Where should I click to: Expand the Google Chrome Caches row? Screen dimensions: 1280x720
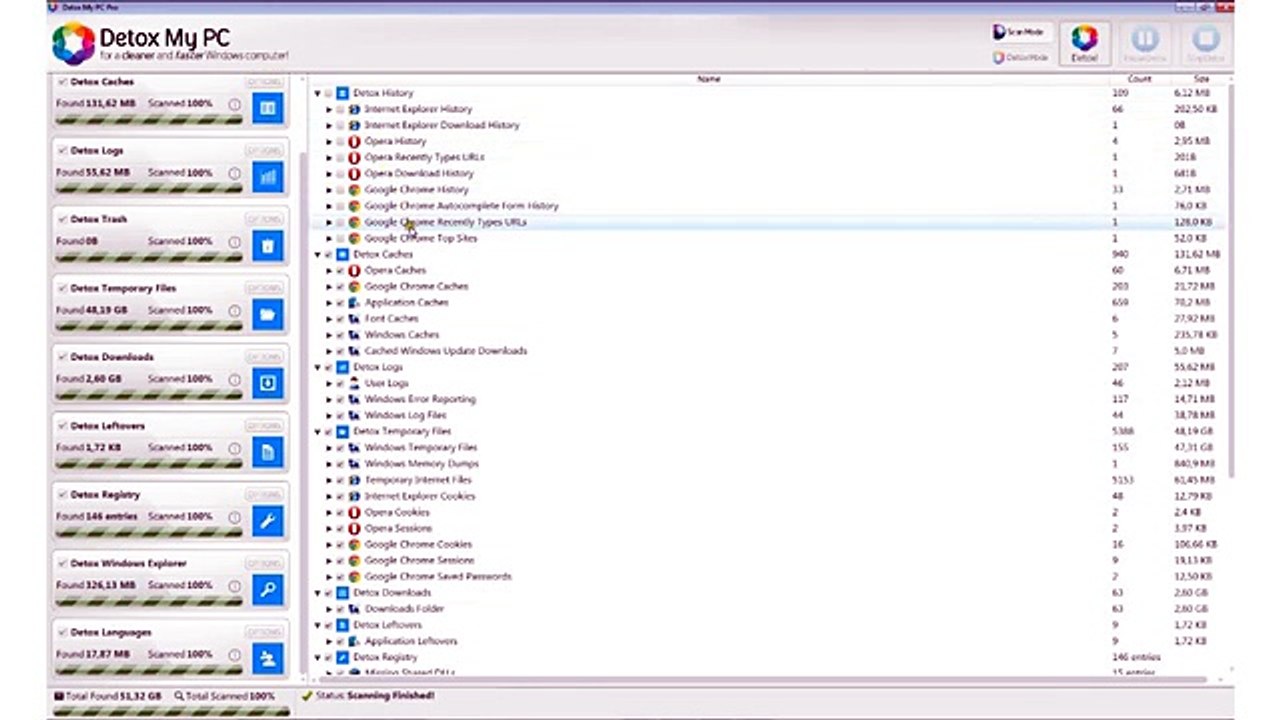329,286
